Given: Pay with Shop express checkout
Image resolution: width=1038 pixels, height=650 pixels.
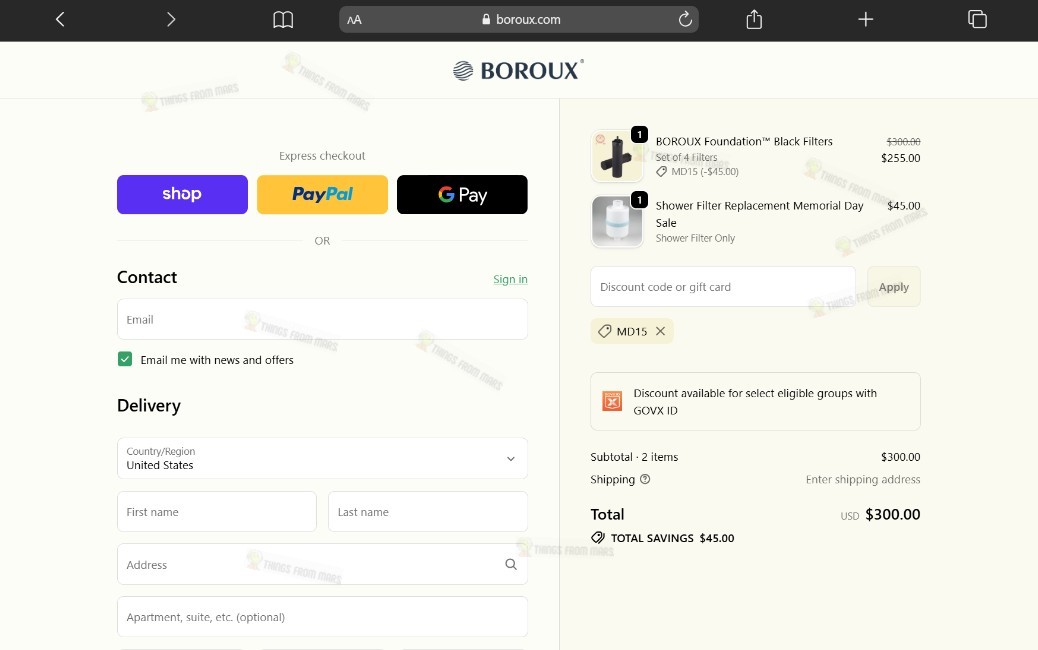Looking at the screenshot, I should pos(183,195).
